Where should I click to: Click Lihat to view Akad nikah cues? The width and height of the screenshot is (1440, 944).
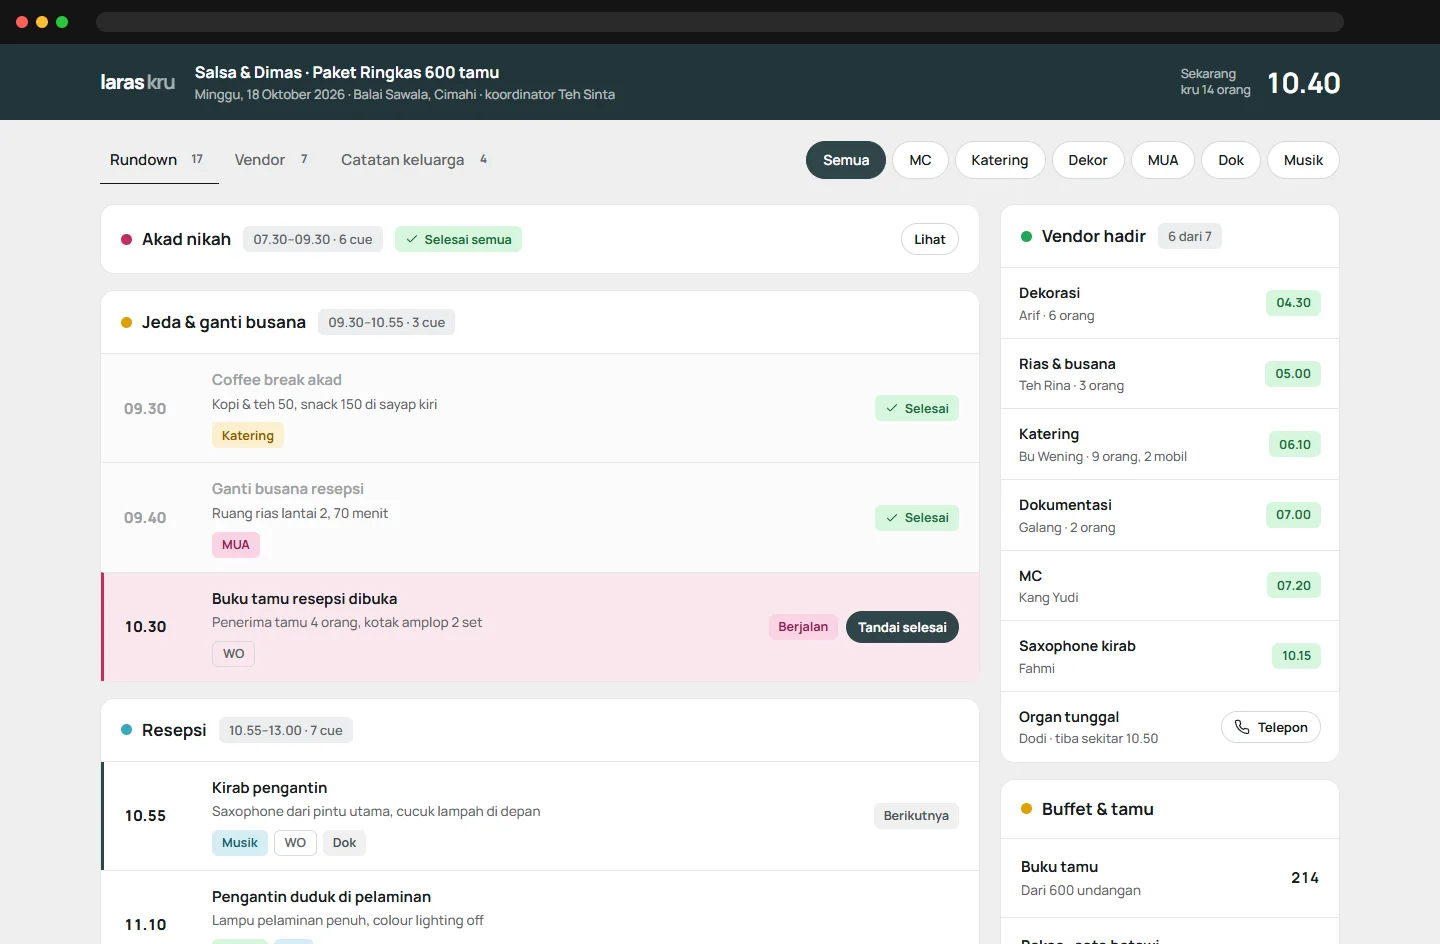(x=930, y=239)
